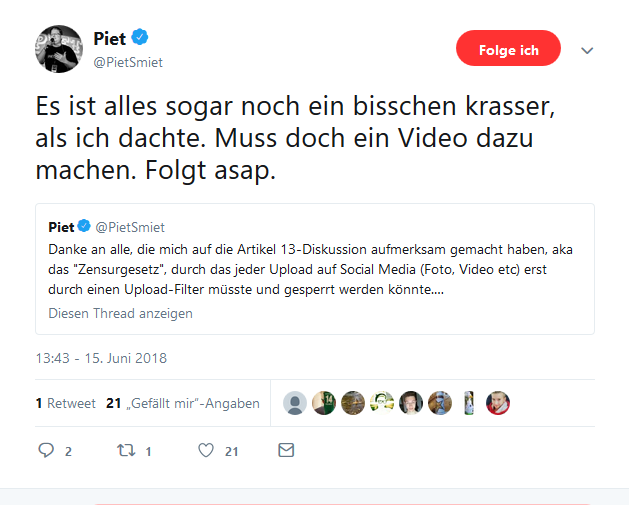Click default grey silhouette liker avatar
The width and height of the screenshot is (629, 505).
(x=295, y=403)
